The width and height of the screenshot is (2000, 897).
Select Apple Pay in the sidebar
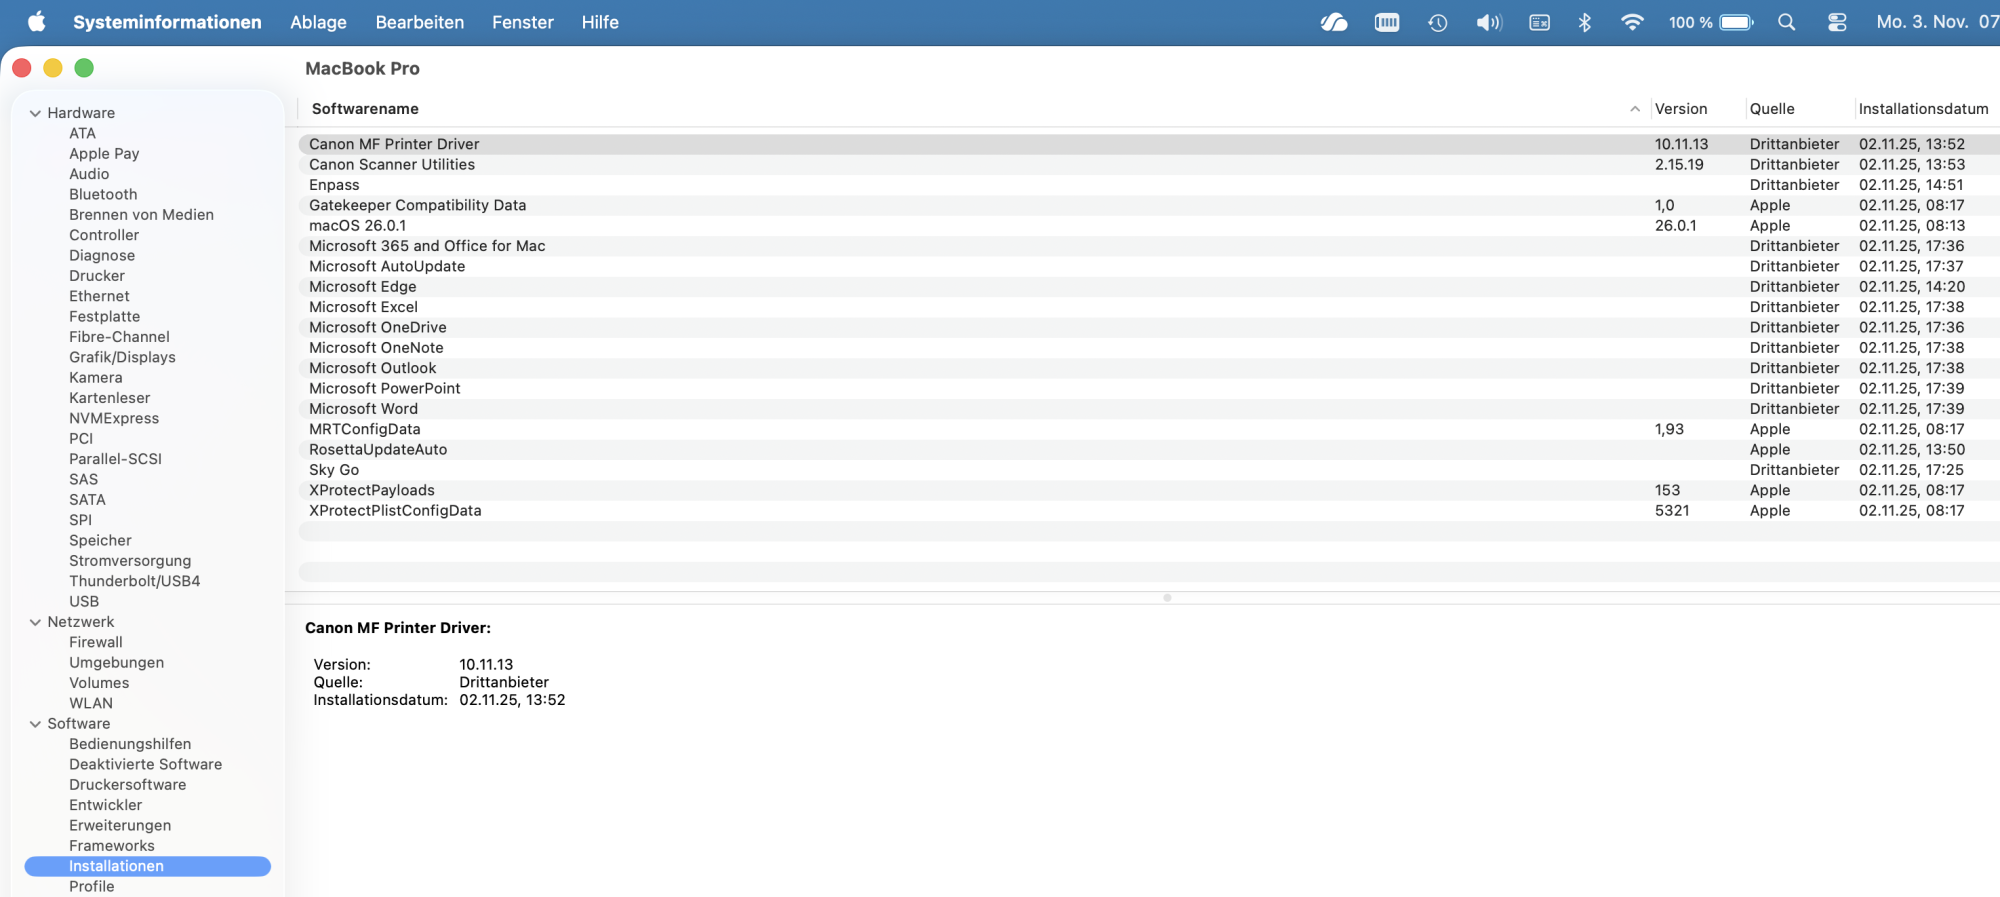tap(104, 153)
